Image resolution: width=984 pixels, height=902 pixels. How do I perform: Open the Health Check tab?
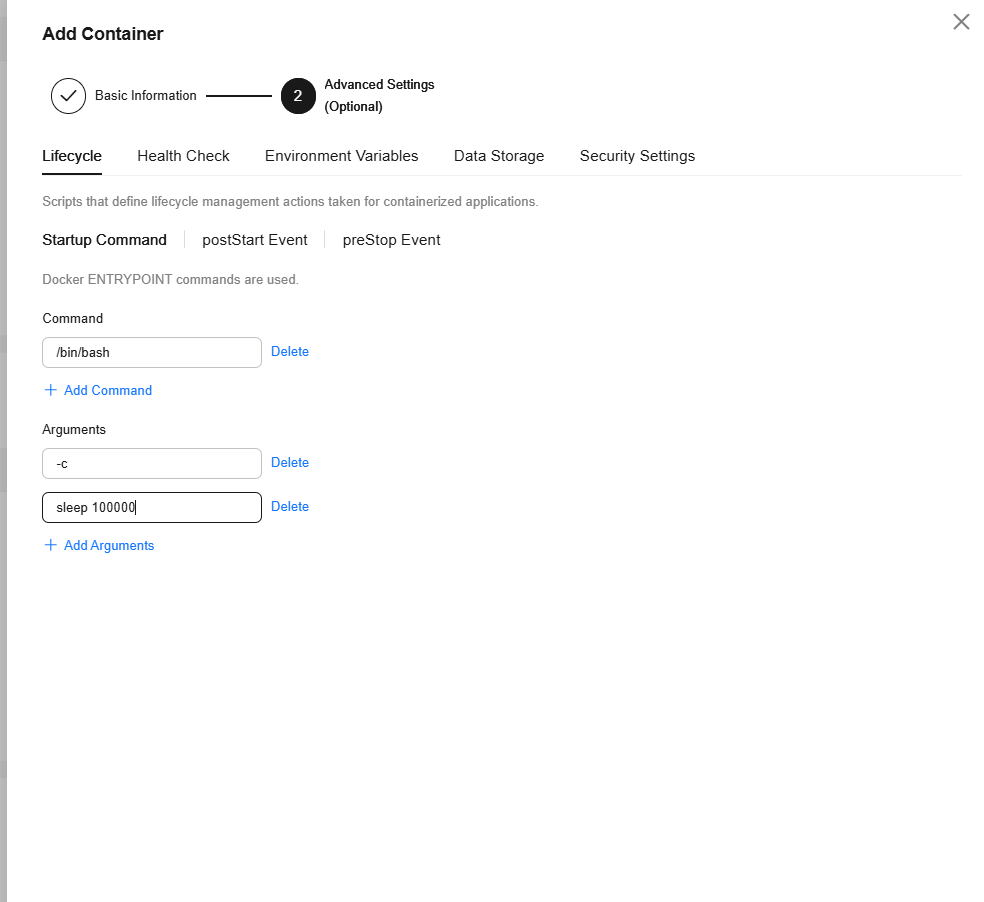point(183,156)
